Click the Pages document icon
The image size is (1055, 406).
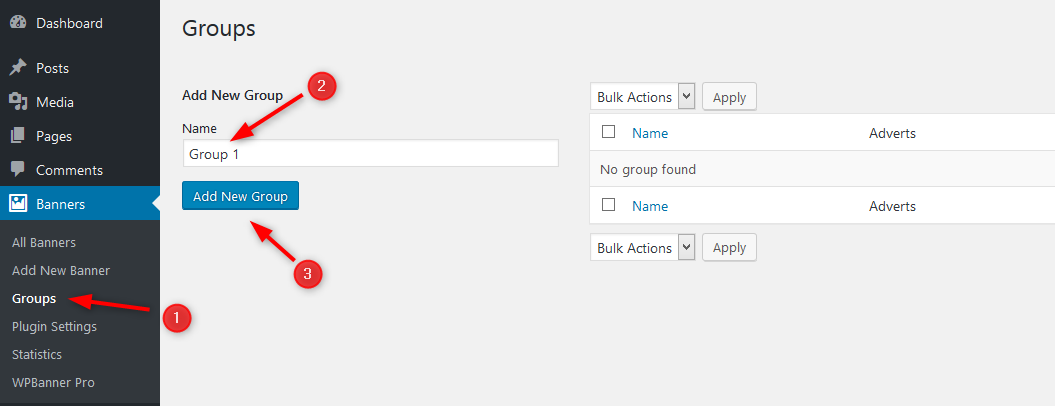pos(18,136)
